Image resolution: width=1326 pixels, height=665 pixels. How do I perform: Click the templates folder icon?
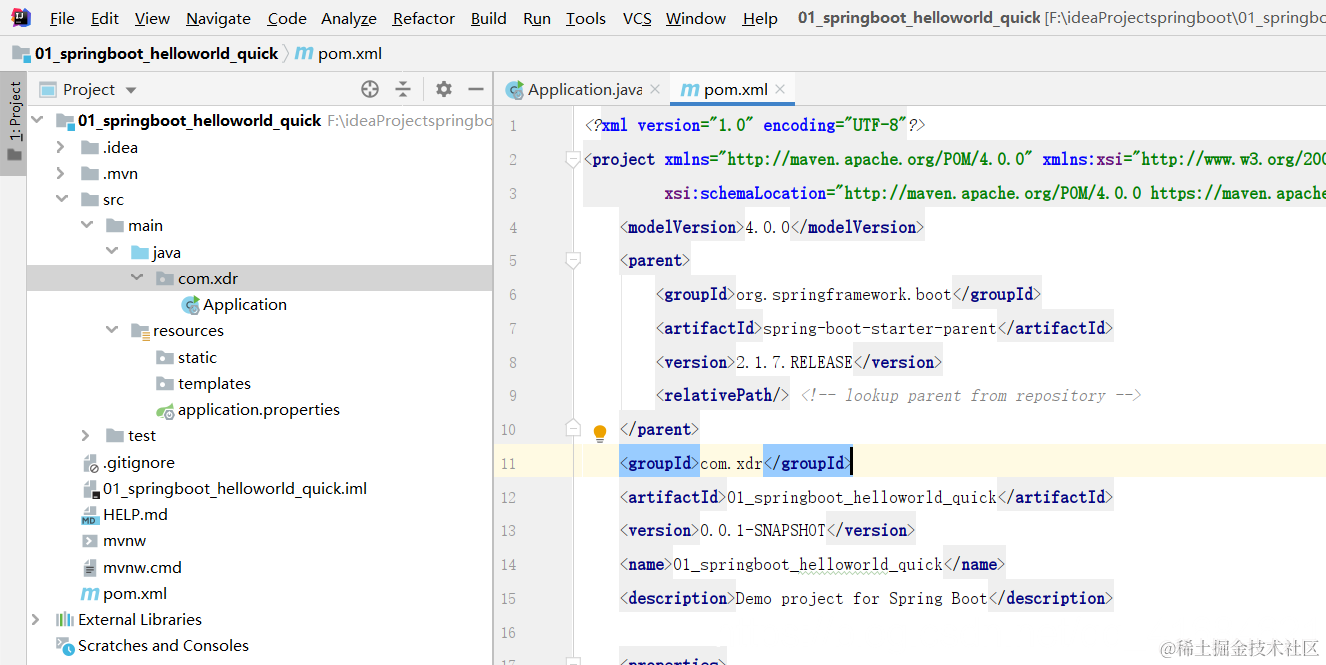click(x=165, y=384)
